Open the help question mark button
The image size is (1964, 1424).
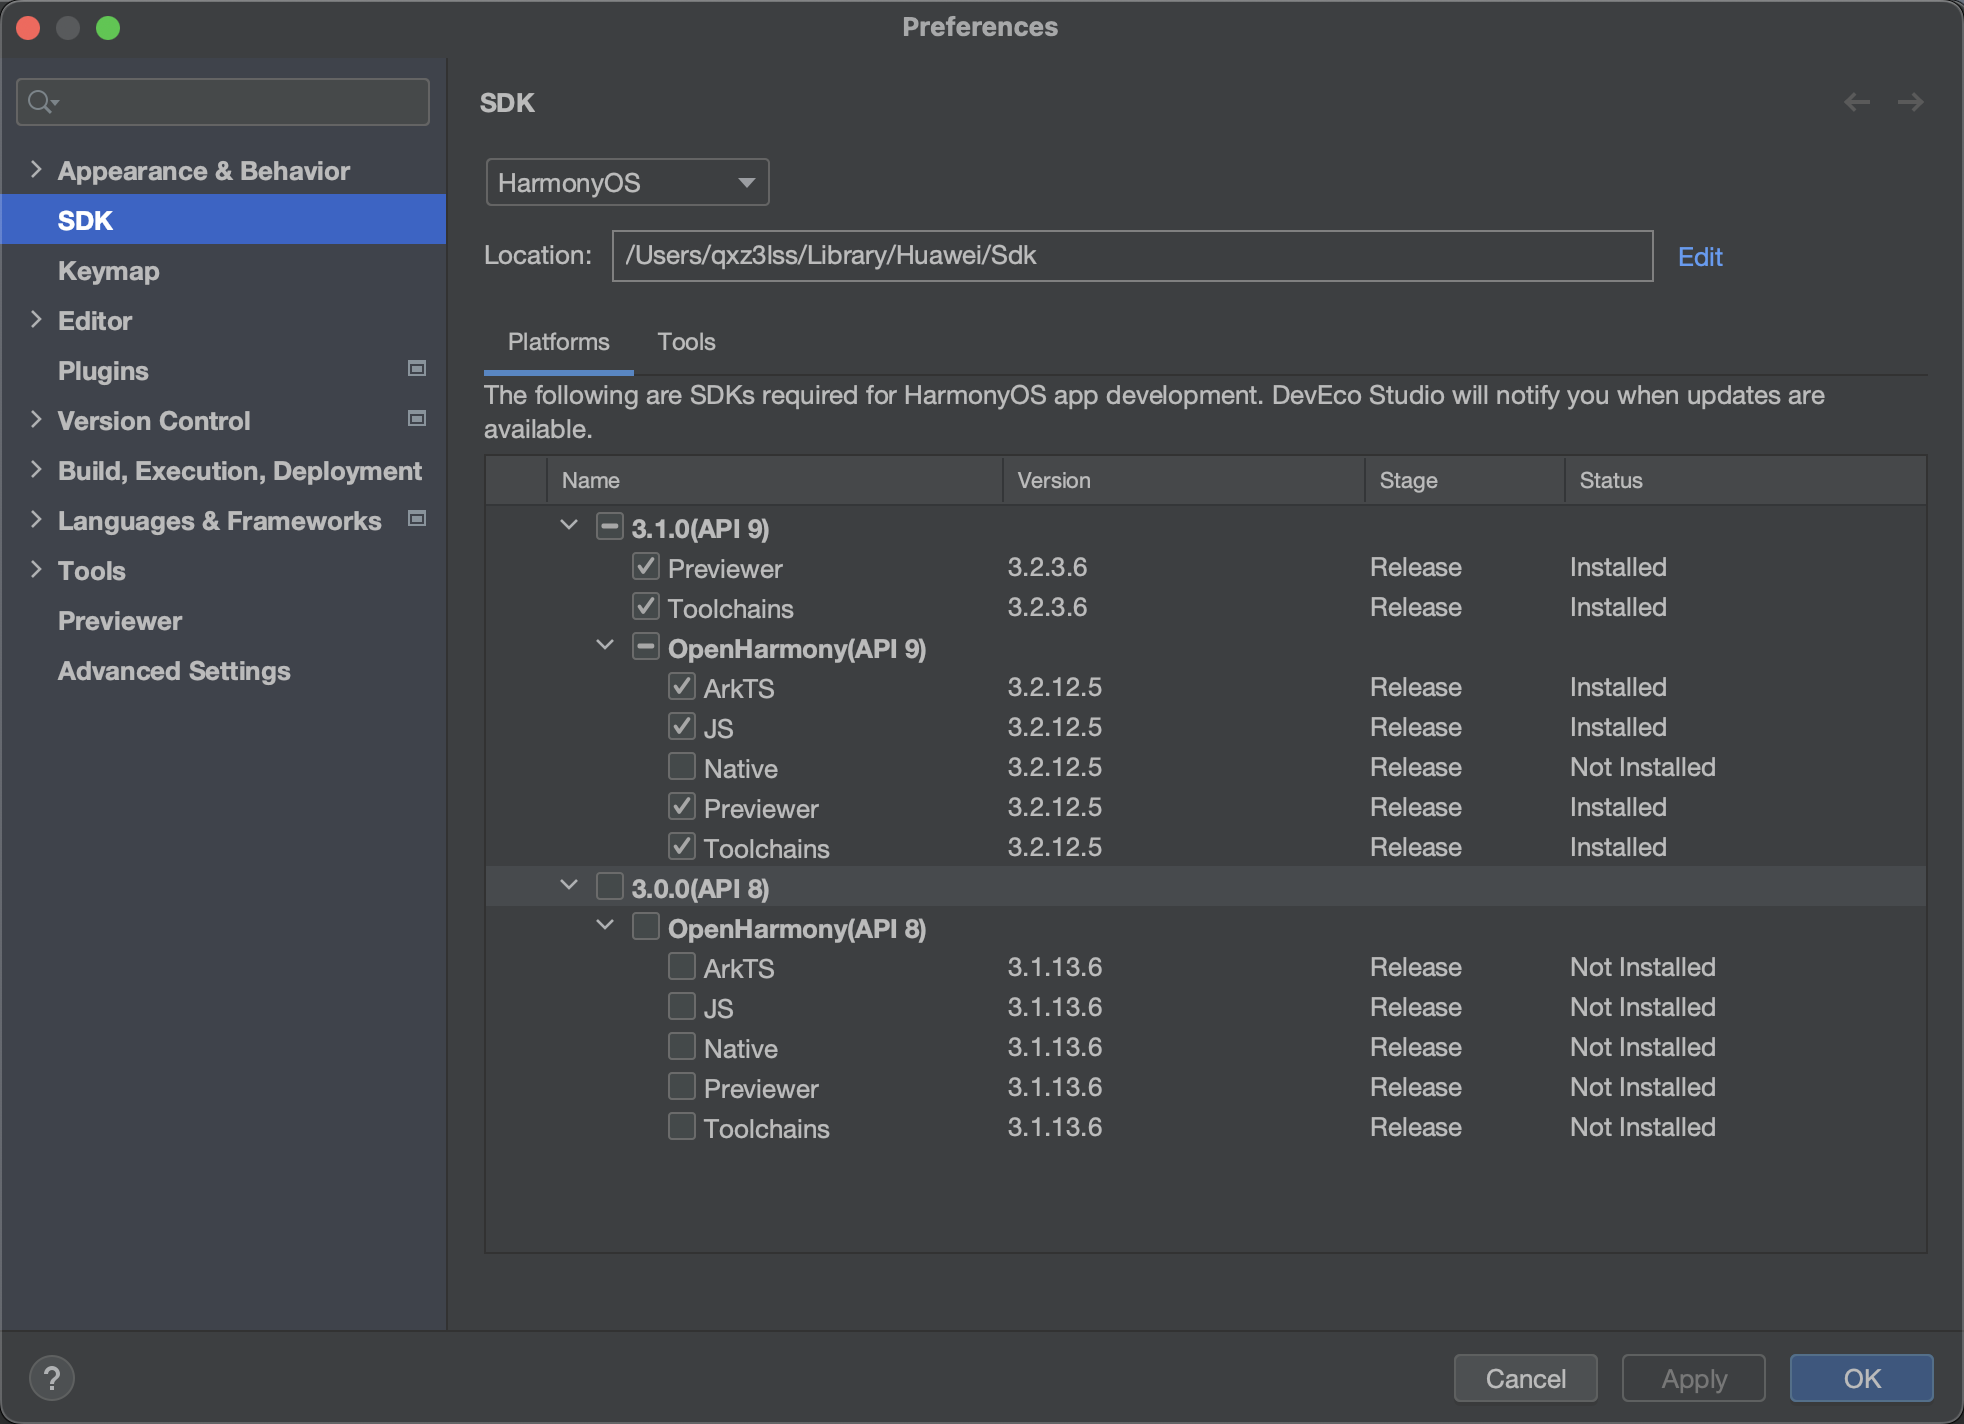52,1378
